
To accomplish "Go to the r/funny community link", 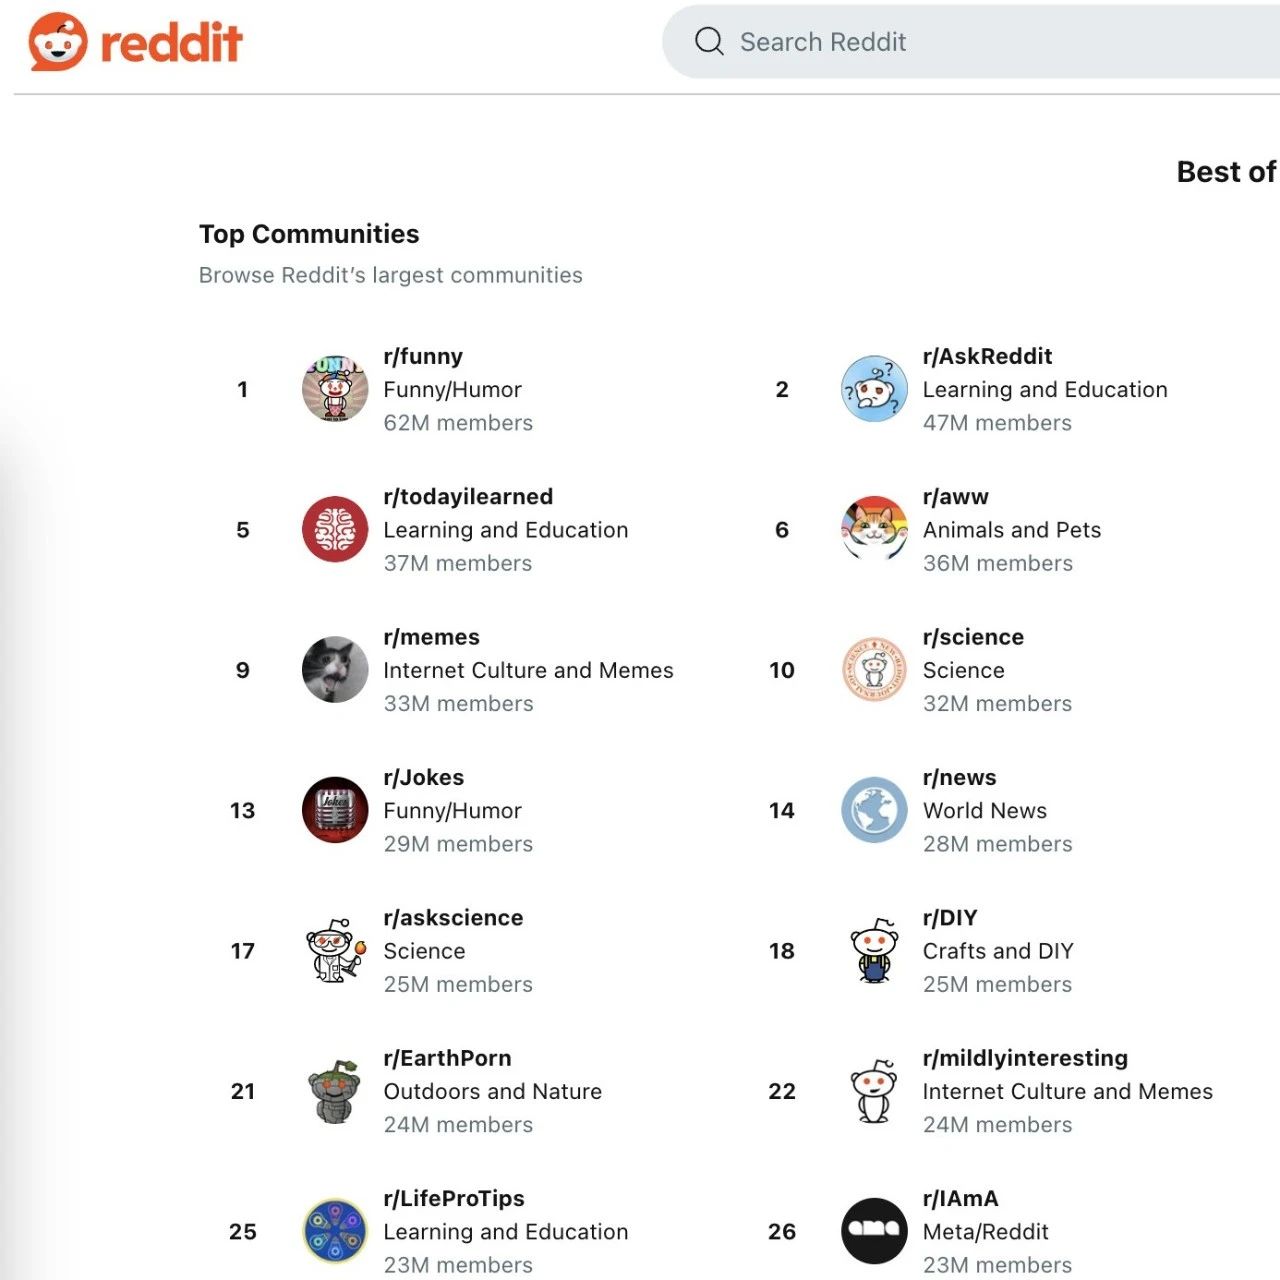I will pos(423,357).
